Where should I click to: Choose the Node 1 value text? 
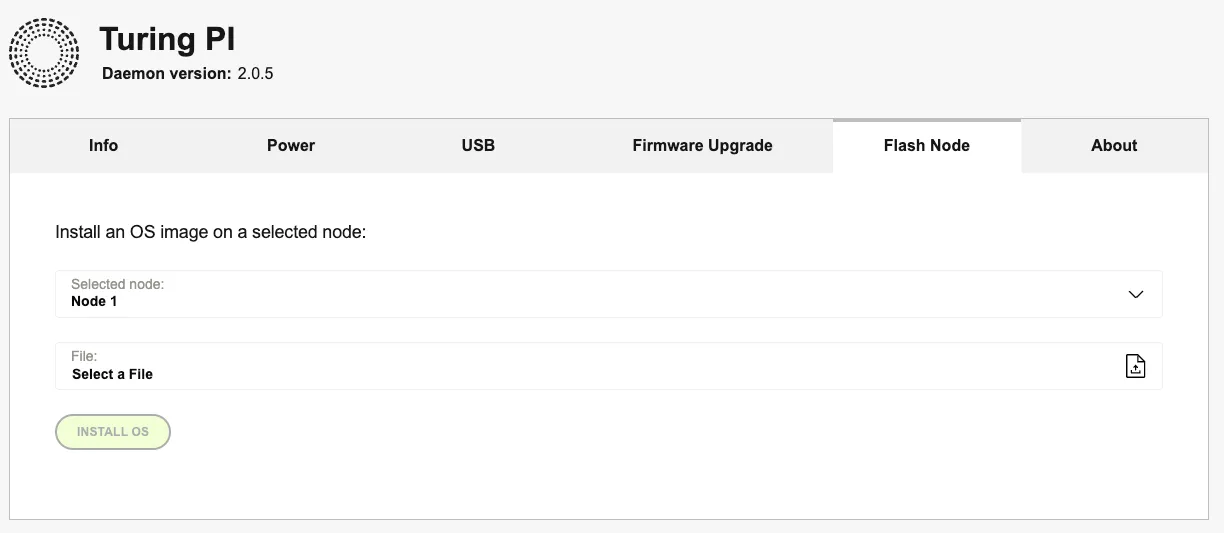94,301
